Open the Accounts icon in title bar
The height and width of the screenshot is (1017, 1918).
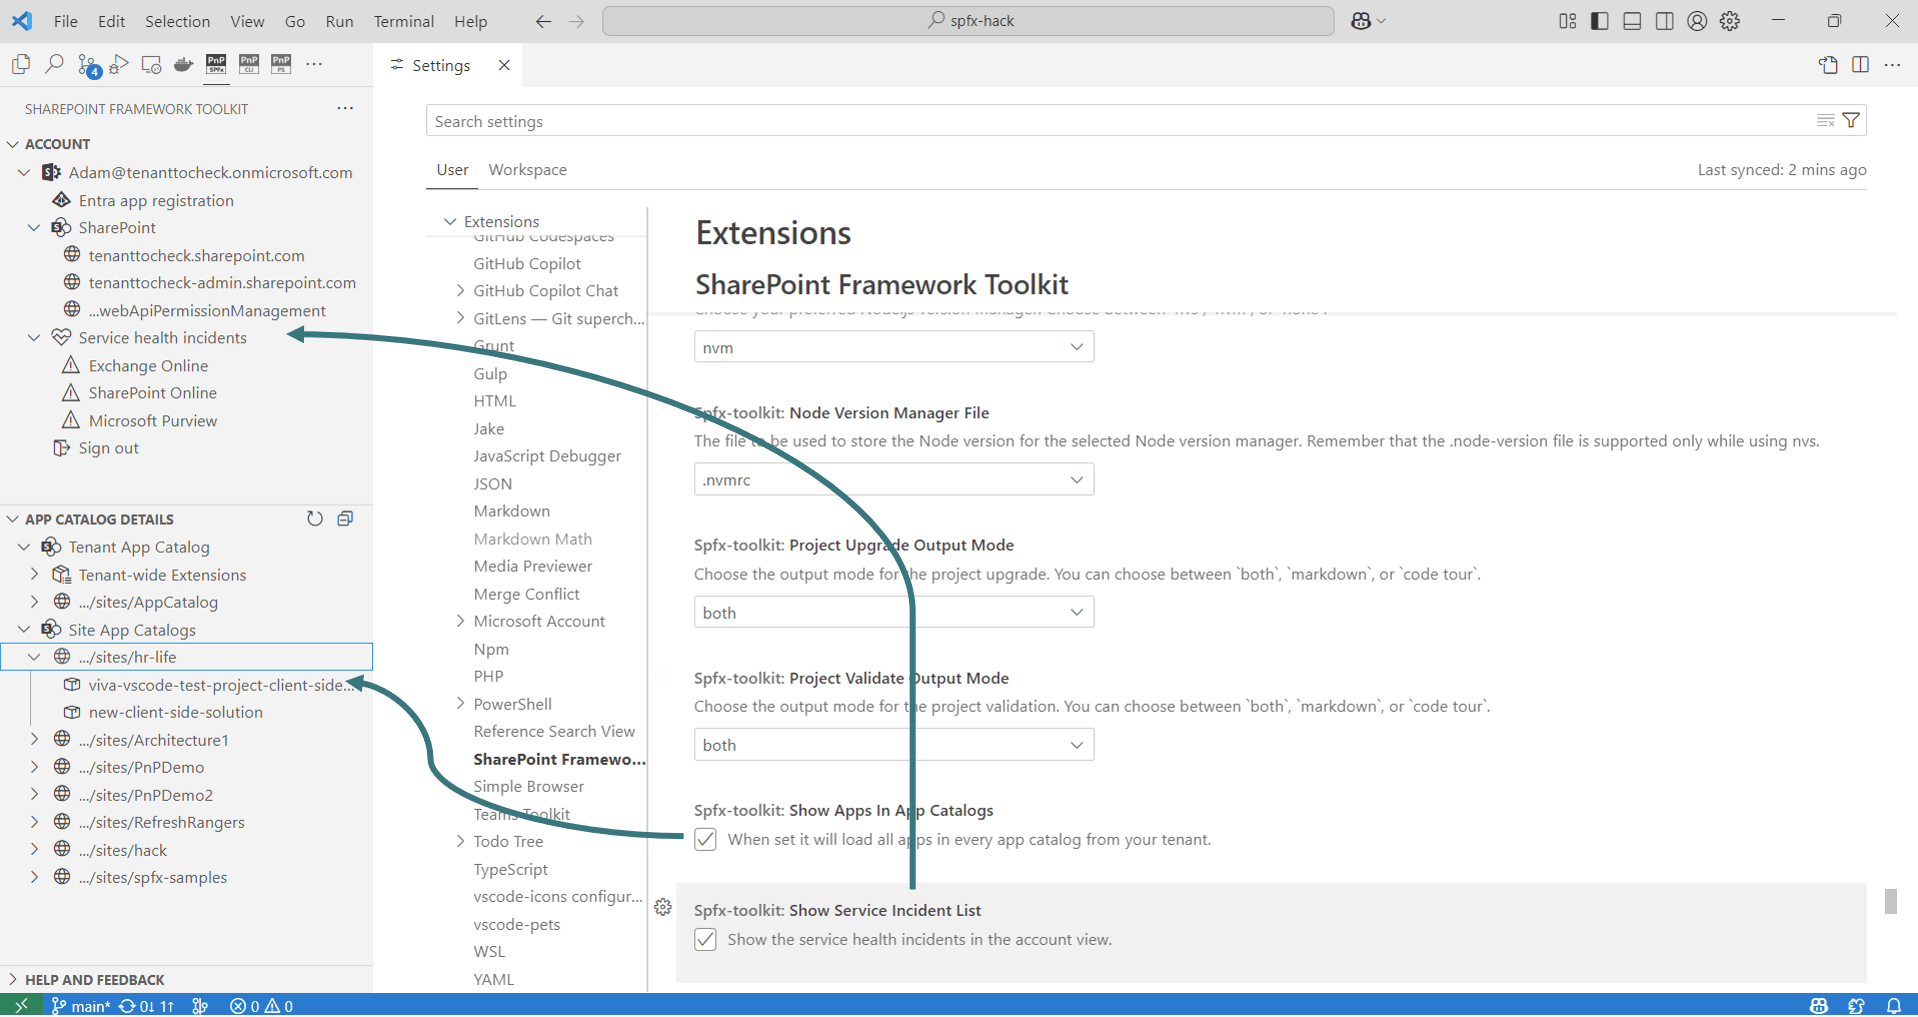click(1697, 21)
